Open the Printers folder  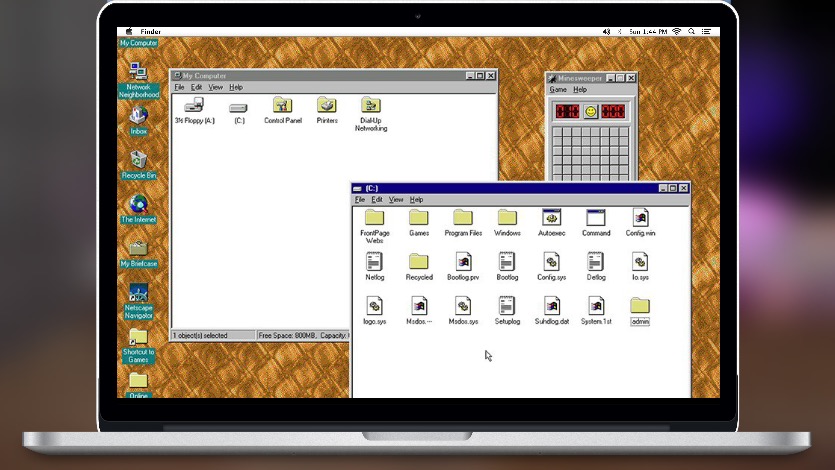327,110
